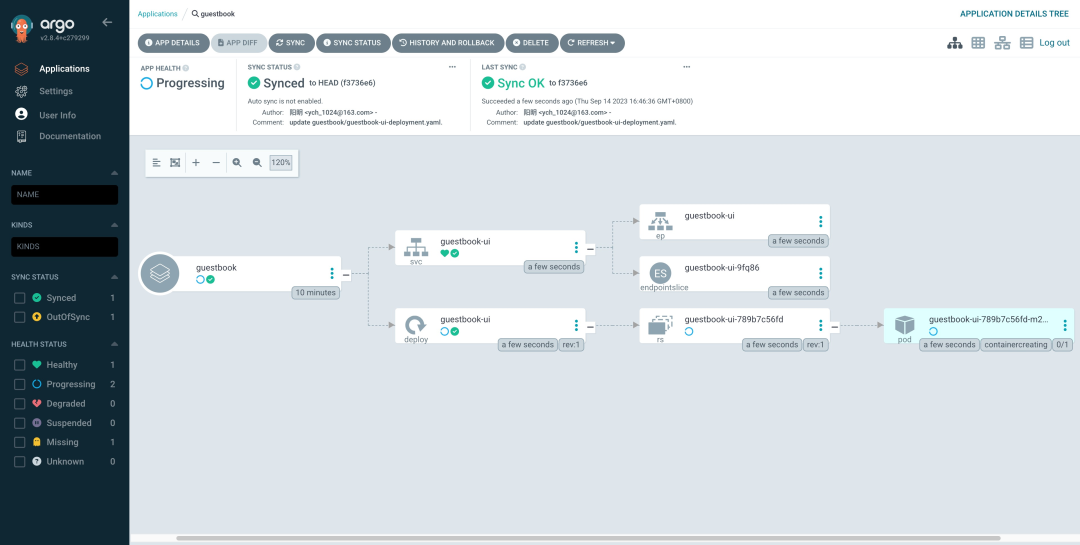This screenshot has height=545, width=1080.
Task: Check the Unknown filter checkbox
Action: tap(19, 462)
